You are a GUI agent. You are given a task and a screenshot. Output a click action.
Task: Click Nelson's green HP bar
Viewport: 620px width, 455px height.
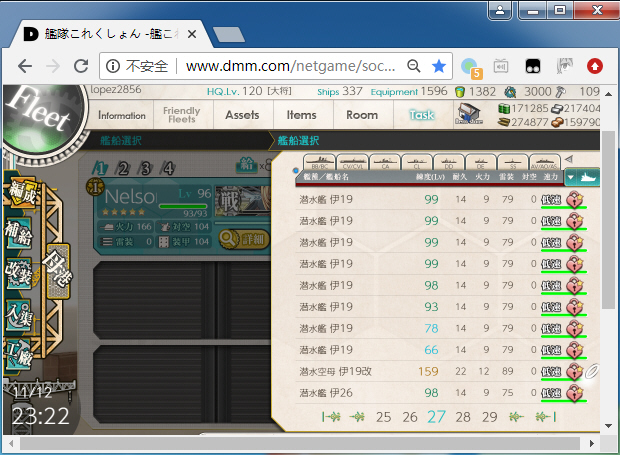coord(183,206)
